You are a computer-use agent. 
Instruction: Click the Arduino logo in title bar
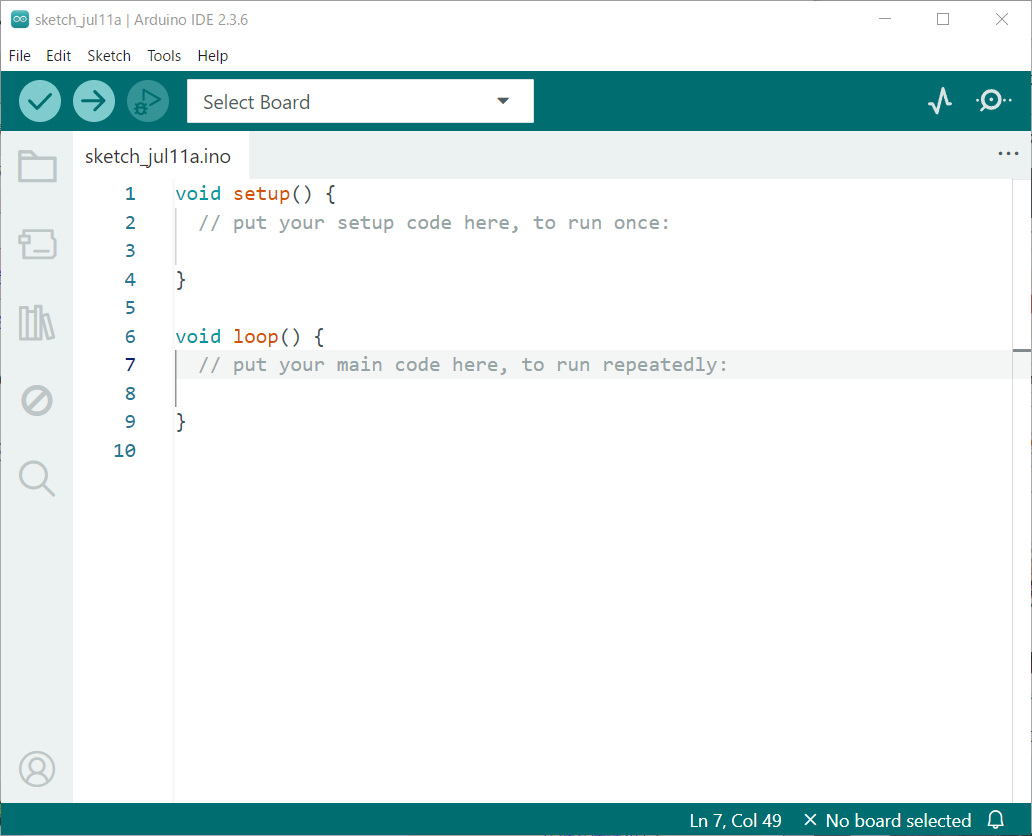[x=20, y=19]
